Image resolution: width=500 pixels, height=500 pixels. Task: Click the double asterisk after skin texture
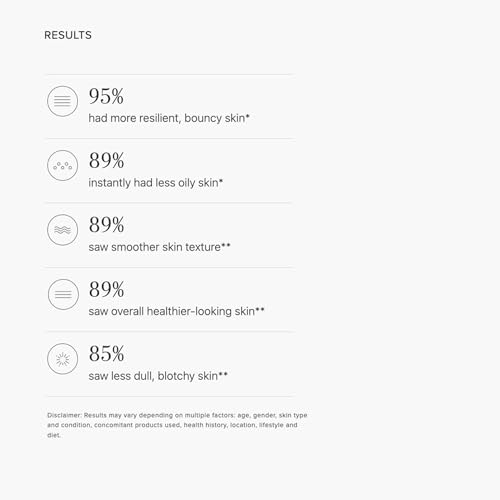[226, 245]
